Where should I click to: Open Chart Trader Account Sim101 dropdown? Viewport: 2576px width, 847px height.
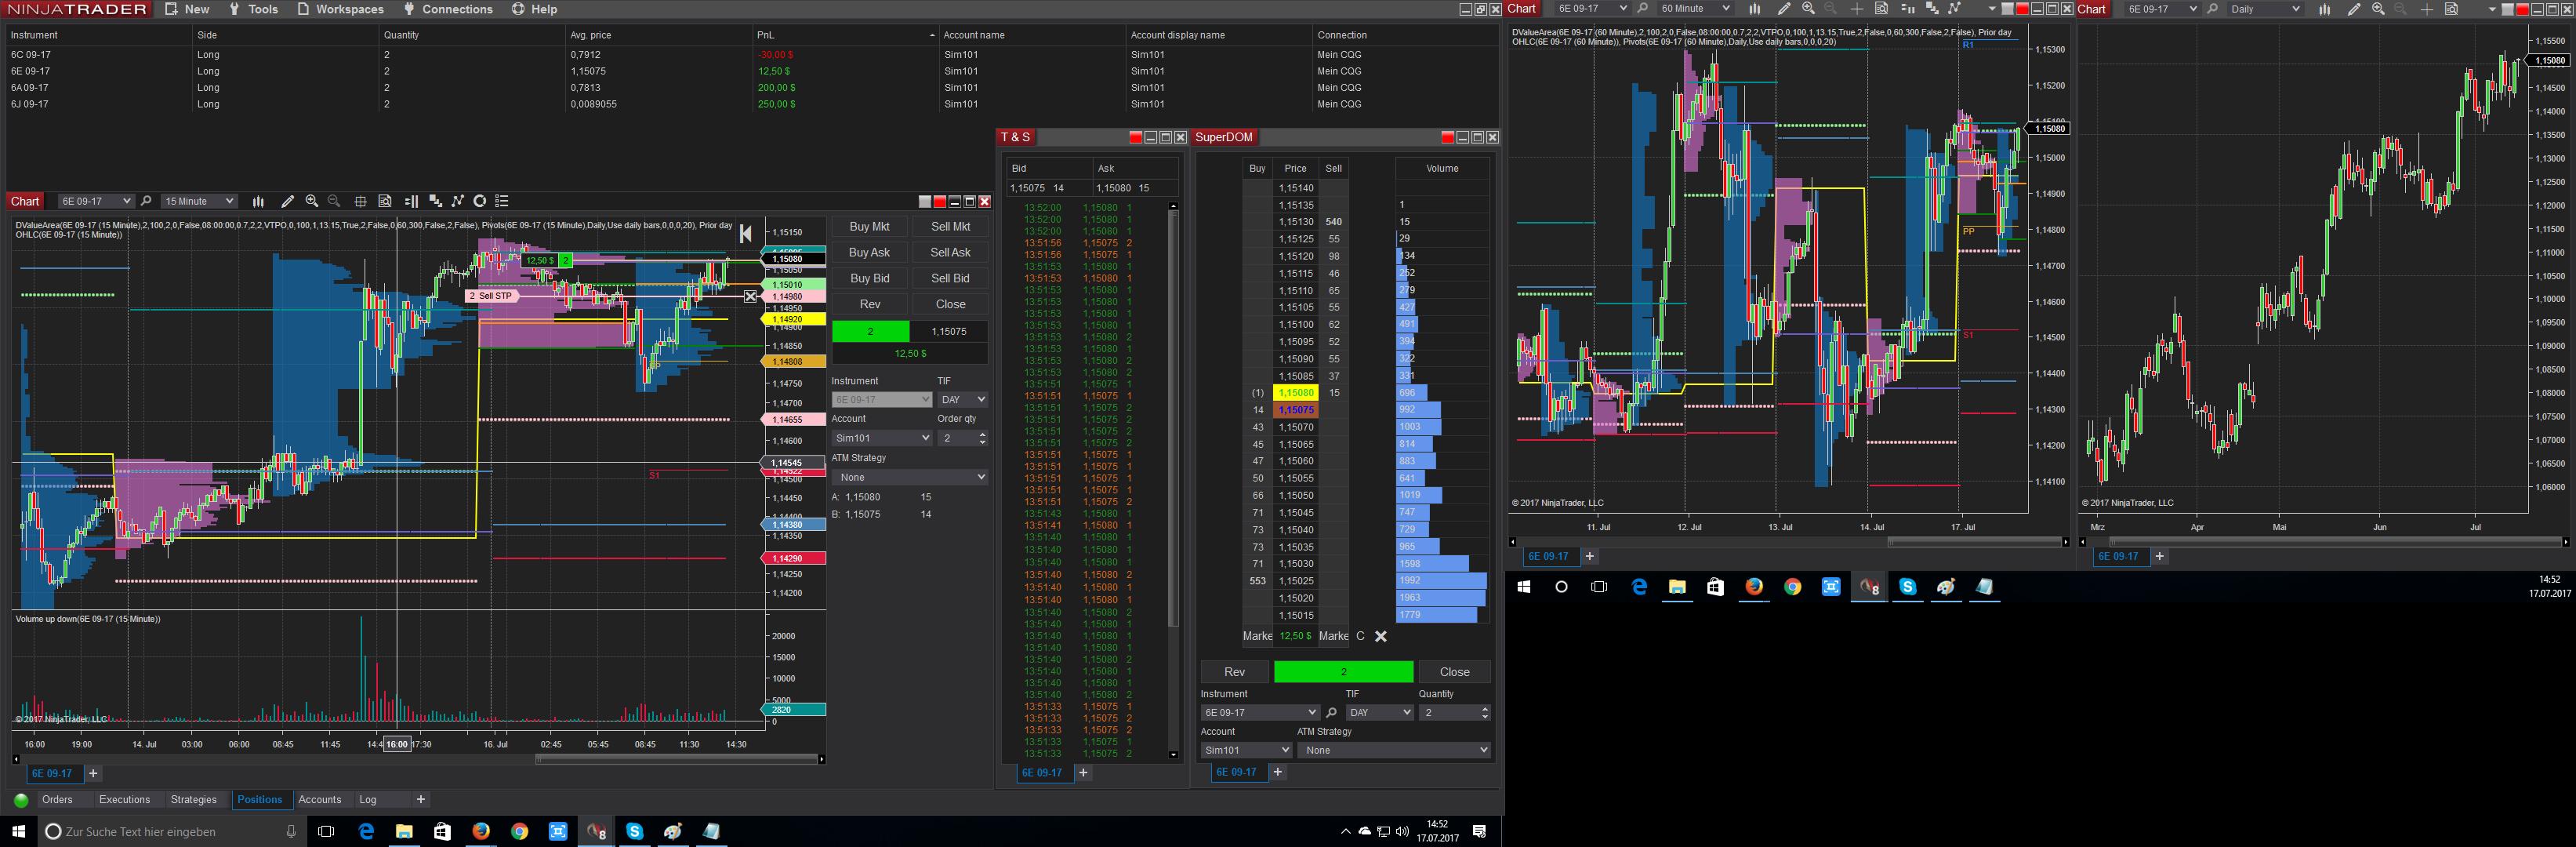882,438
